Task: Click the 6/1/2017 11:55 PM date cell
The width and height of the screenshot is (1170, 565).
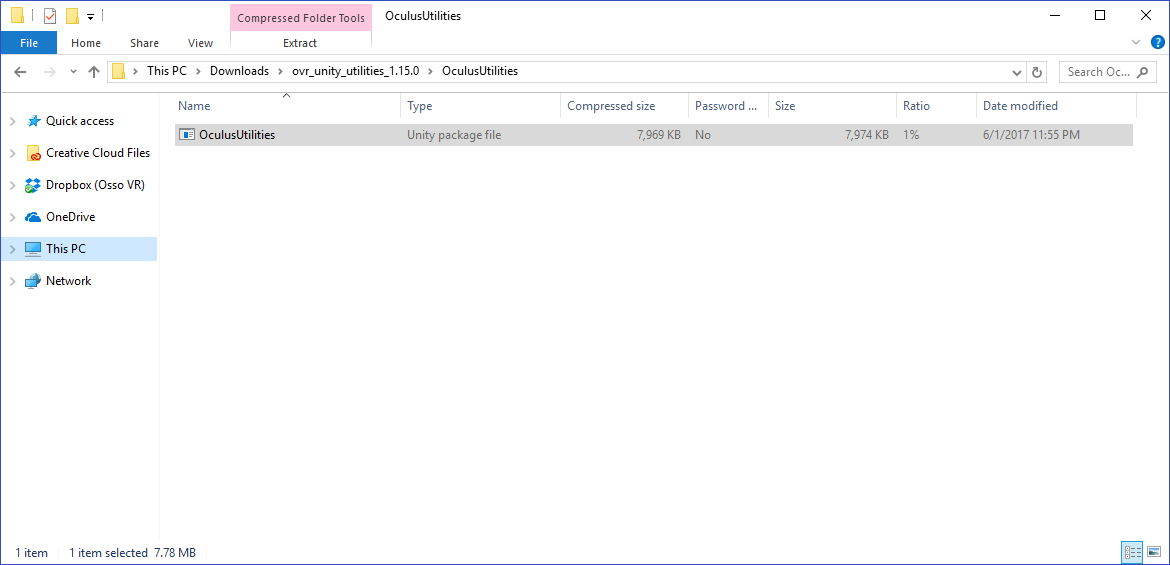Action: (x=1032, y=135)
